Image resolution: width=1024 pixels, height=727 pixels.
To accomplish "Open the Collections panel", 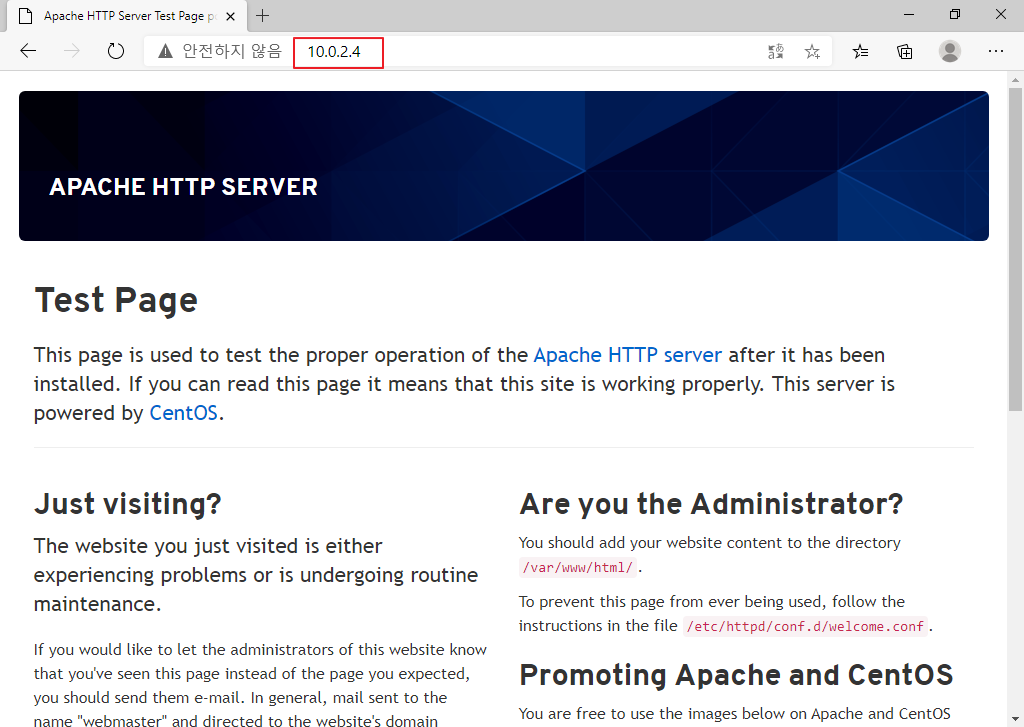I will pyautogui.click(x=904, y=52).
